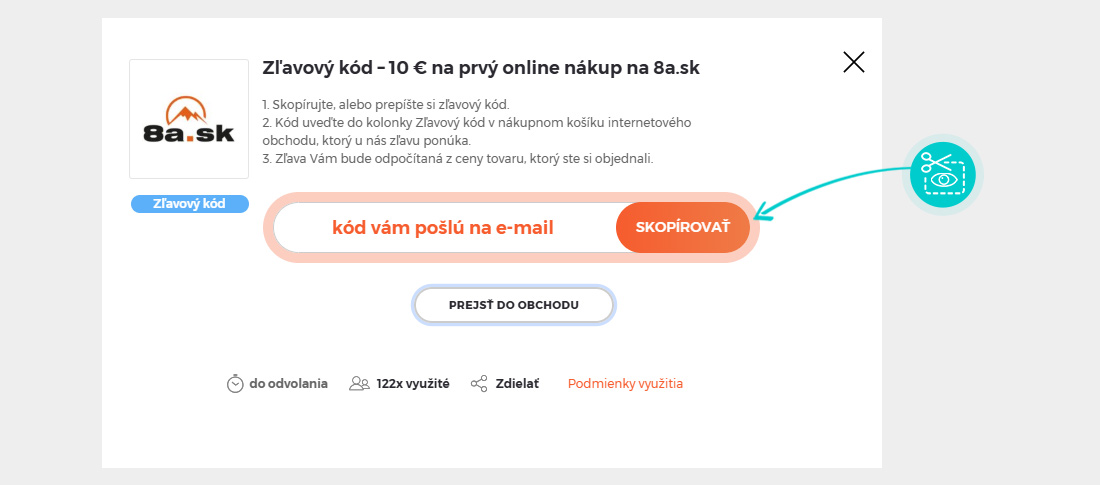1100x485 pixels.
Task: Click the coupon code text field
Action: (x=443, y=227)
